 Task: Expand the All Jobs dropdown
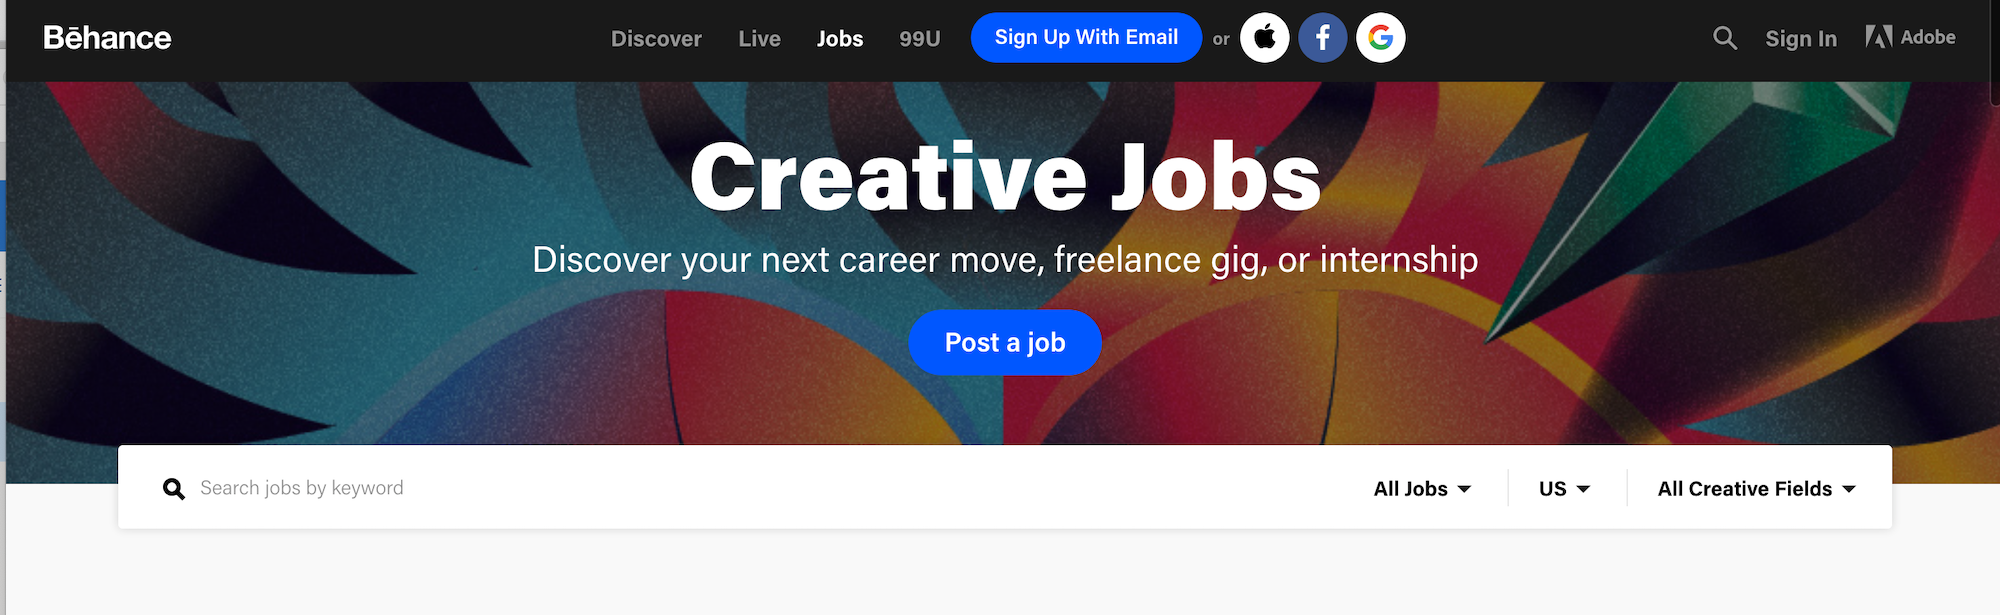(1422, 489)
